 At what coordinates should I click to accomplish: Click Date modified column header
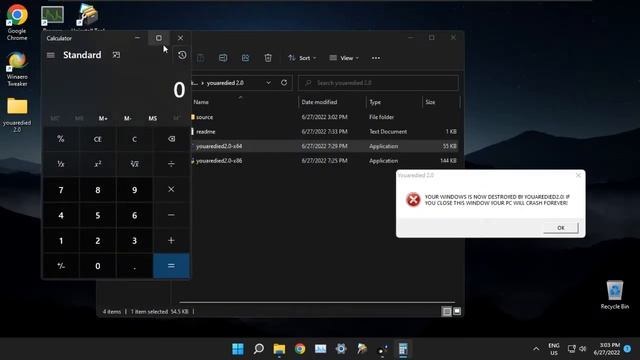click(319, 102)
